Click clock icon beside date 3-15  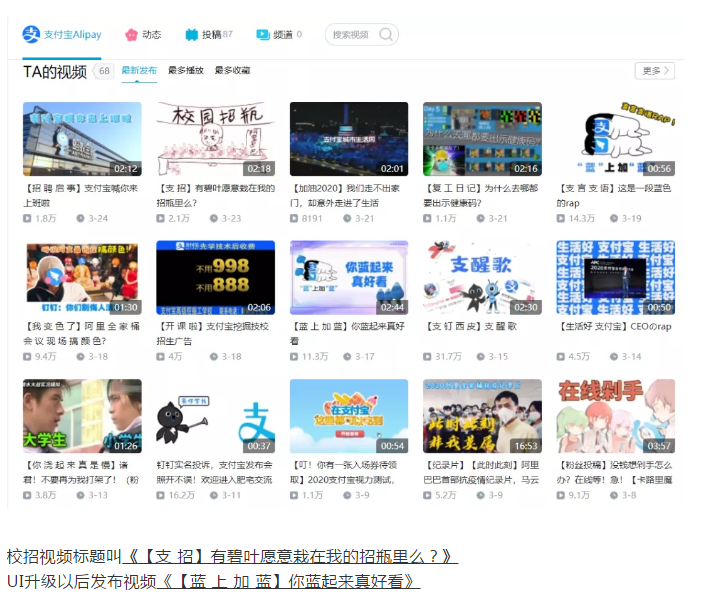click(x=480, y=357)
